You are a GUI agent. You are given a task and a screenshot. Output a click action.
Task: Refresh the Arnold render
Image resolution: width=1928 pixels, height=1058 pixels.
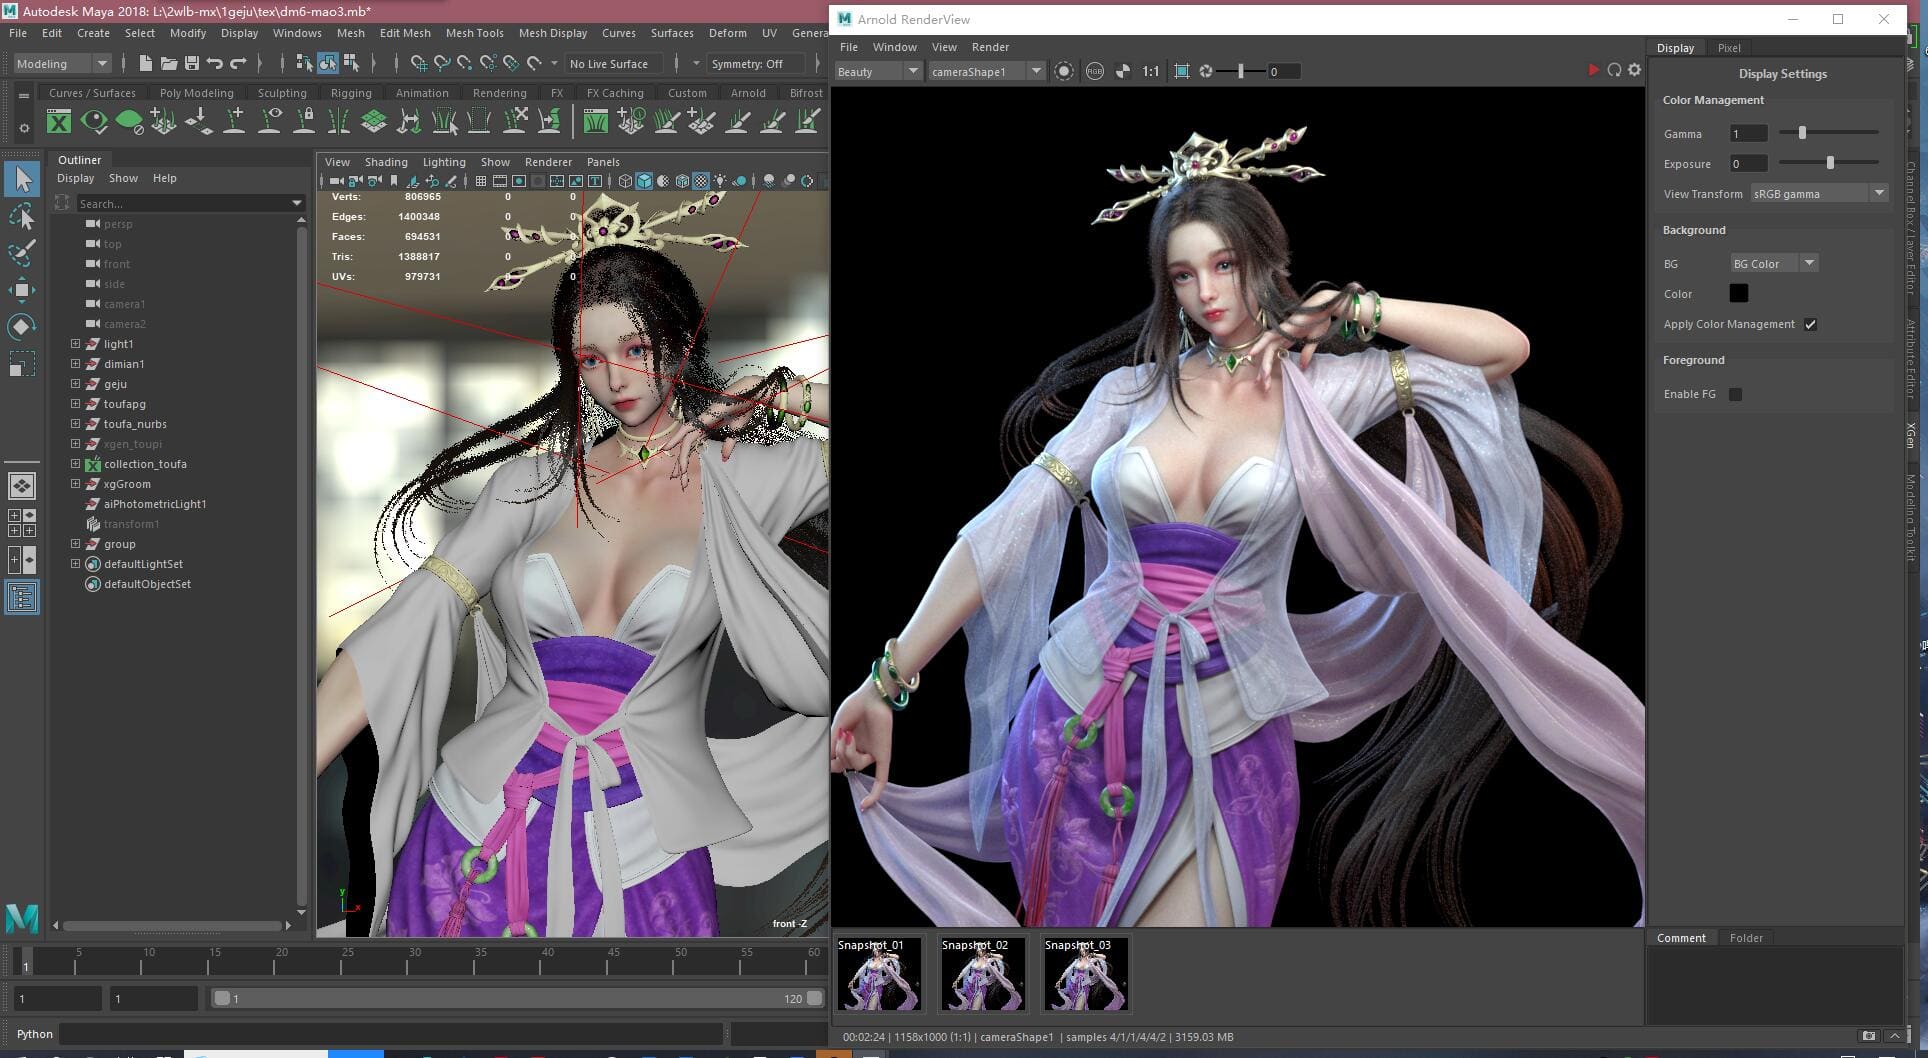point(1614,70)
